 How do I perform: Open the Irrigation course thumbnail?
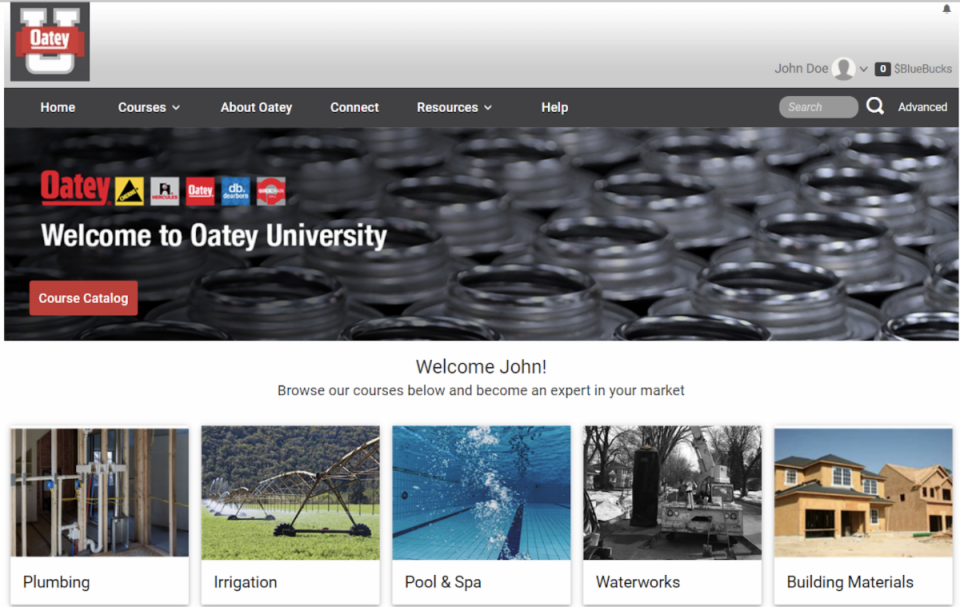pos(290,492)
